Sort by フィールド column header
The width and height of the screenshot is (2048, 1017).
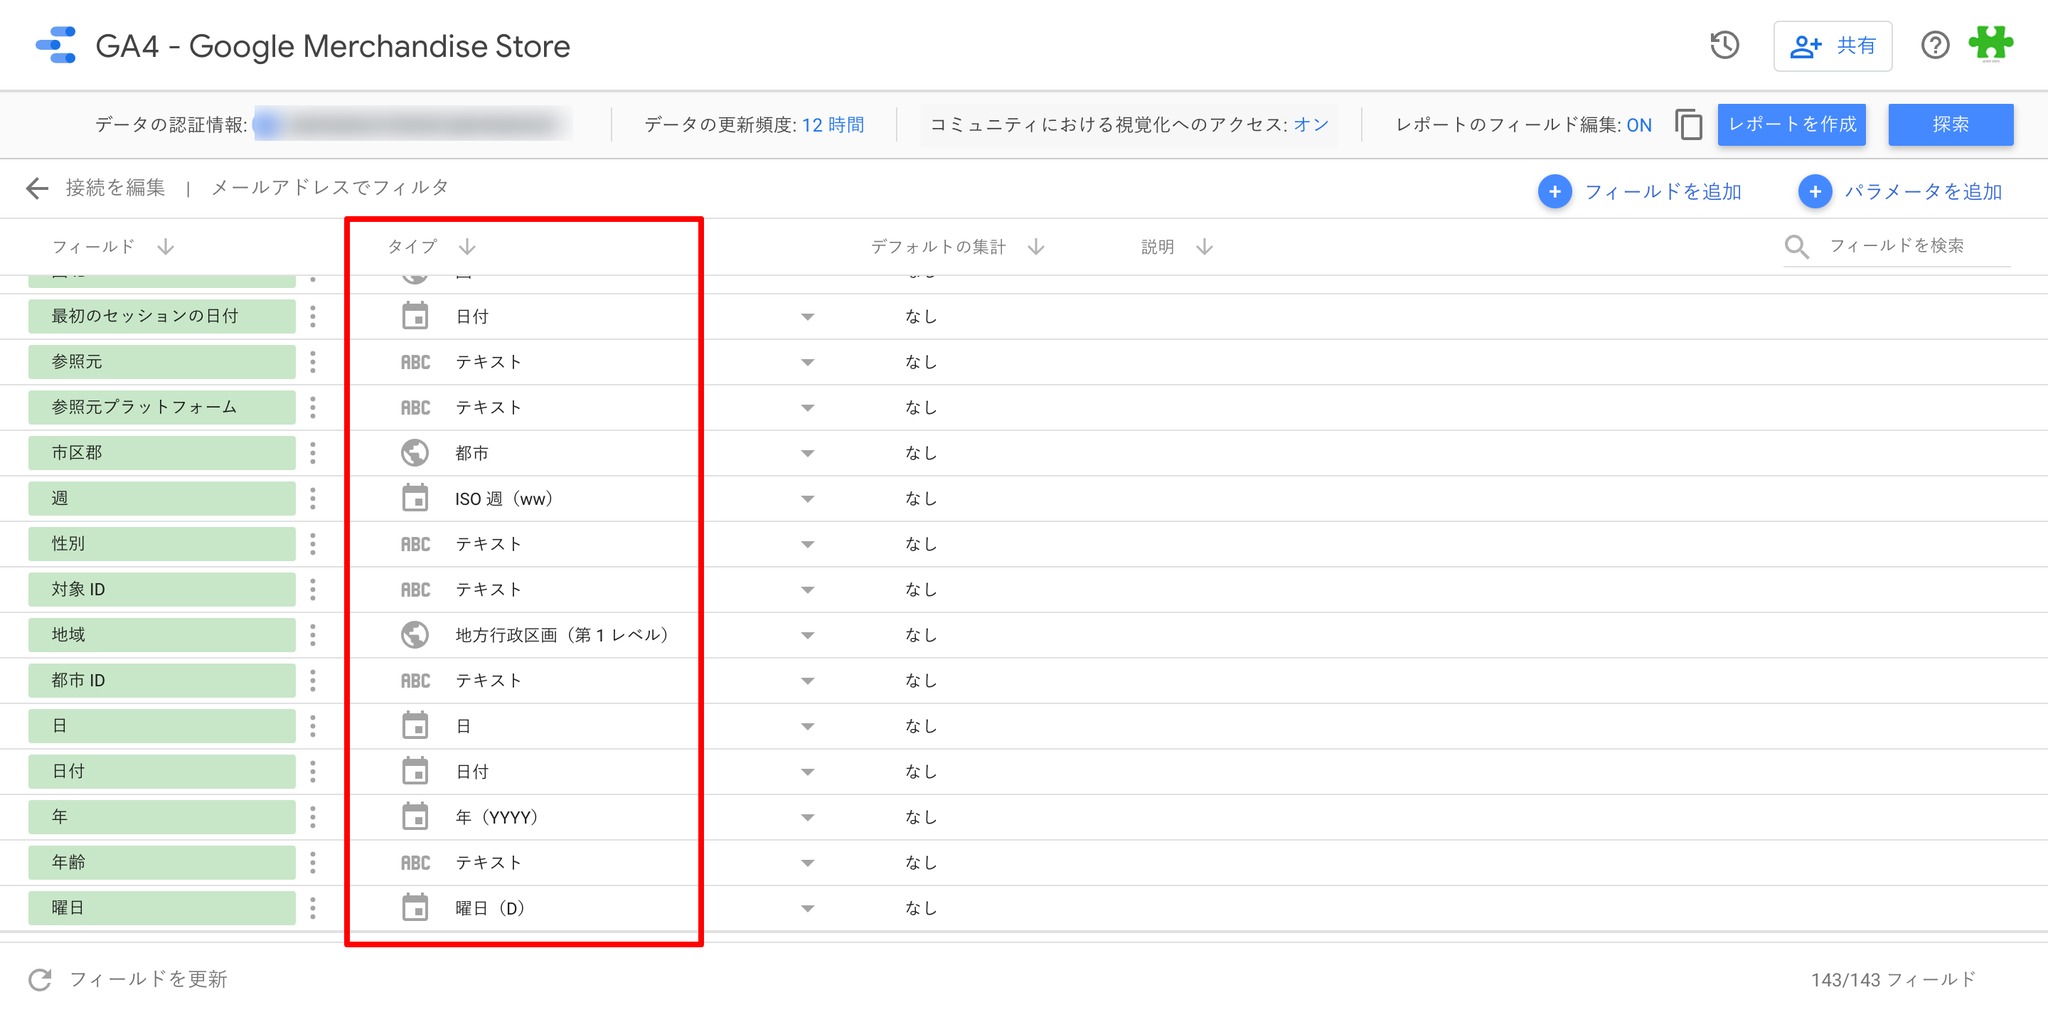pyautogui.click(x=113, y=247)
